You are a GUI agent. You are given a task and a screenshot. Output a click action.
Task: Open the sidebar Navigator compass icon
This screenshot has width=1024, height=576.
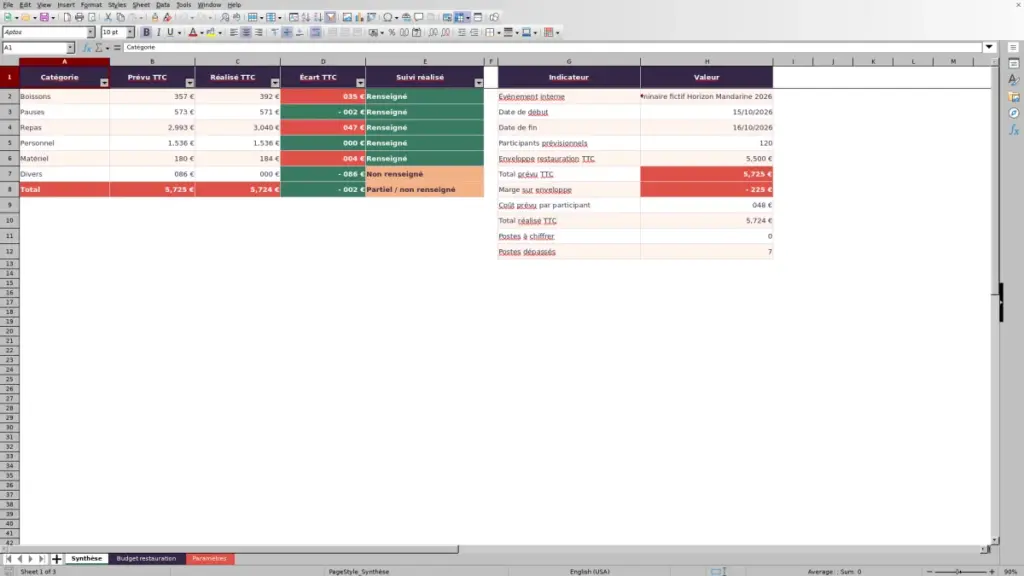point(1014,113)
